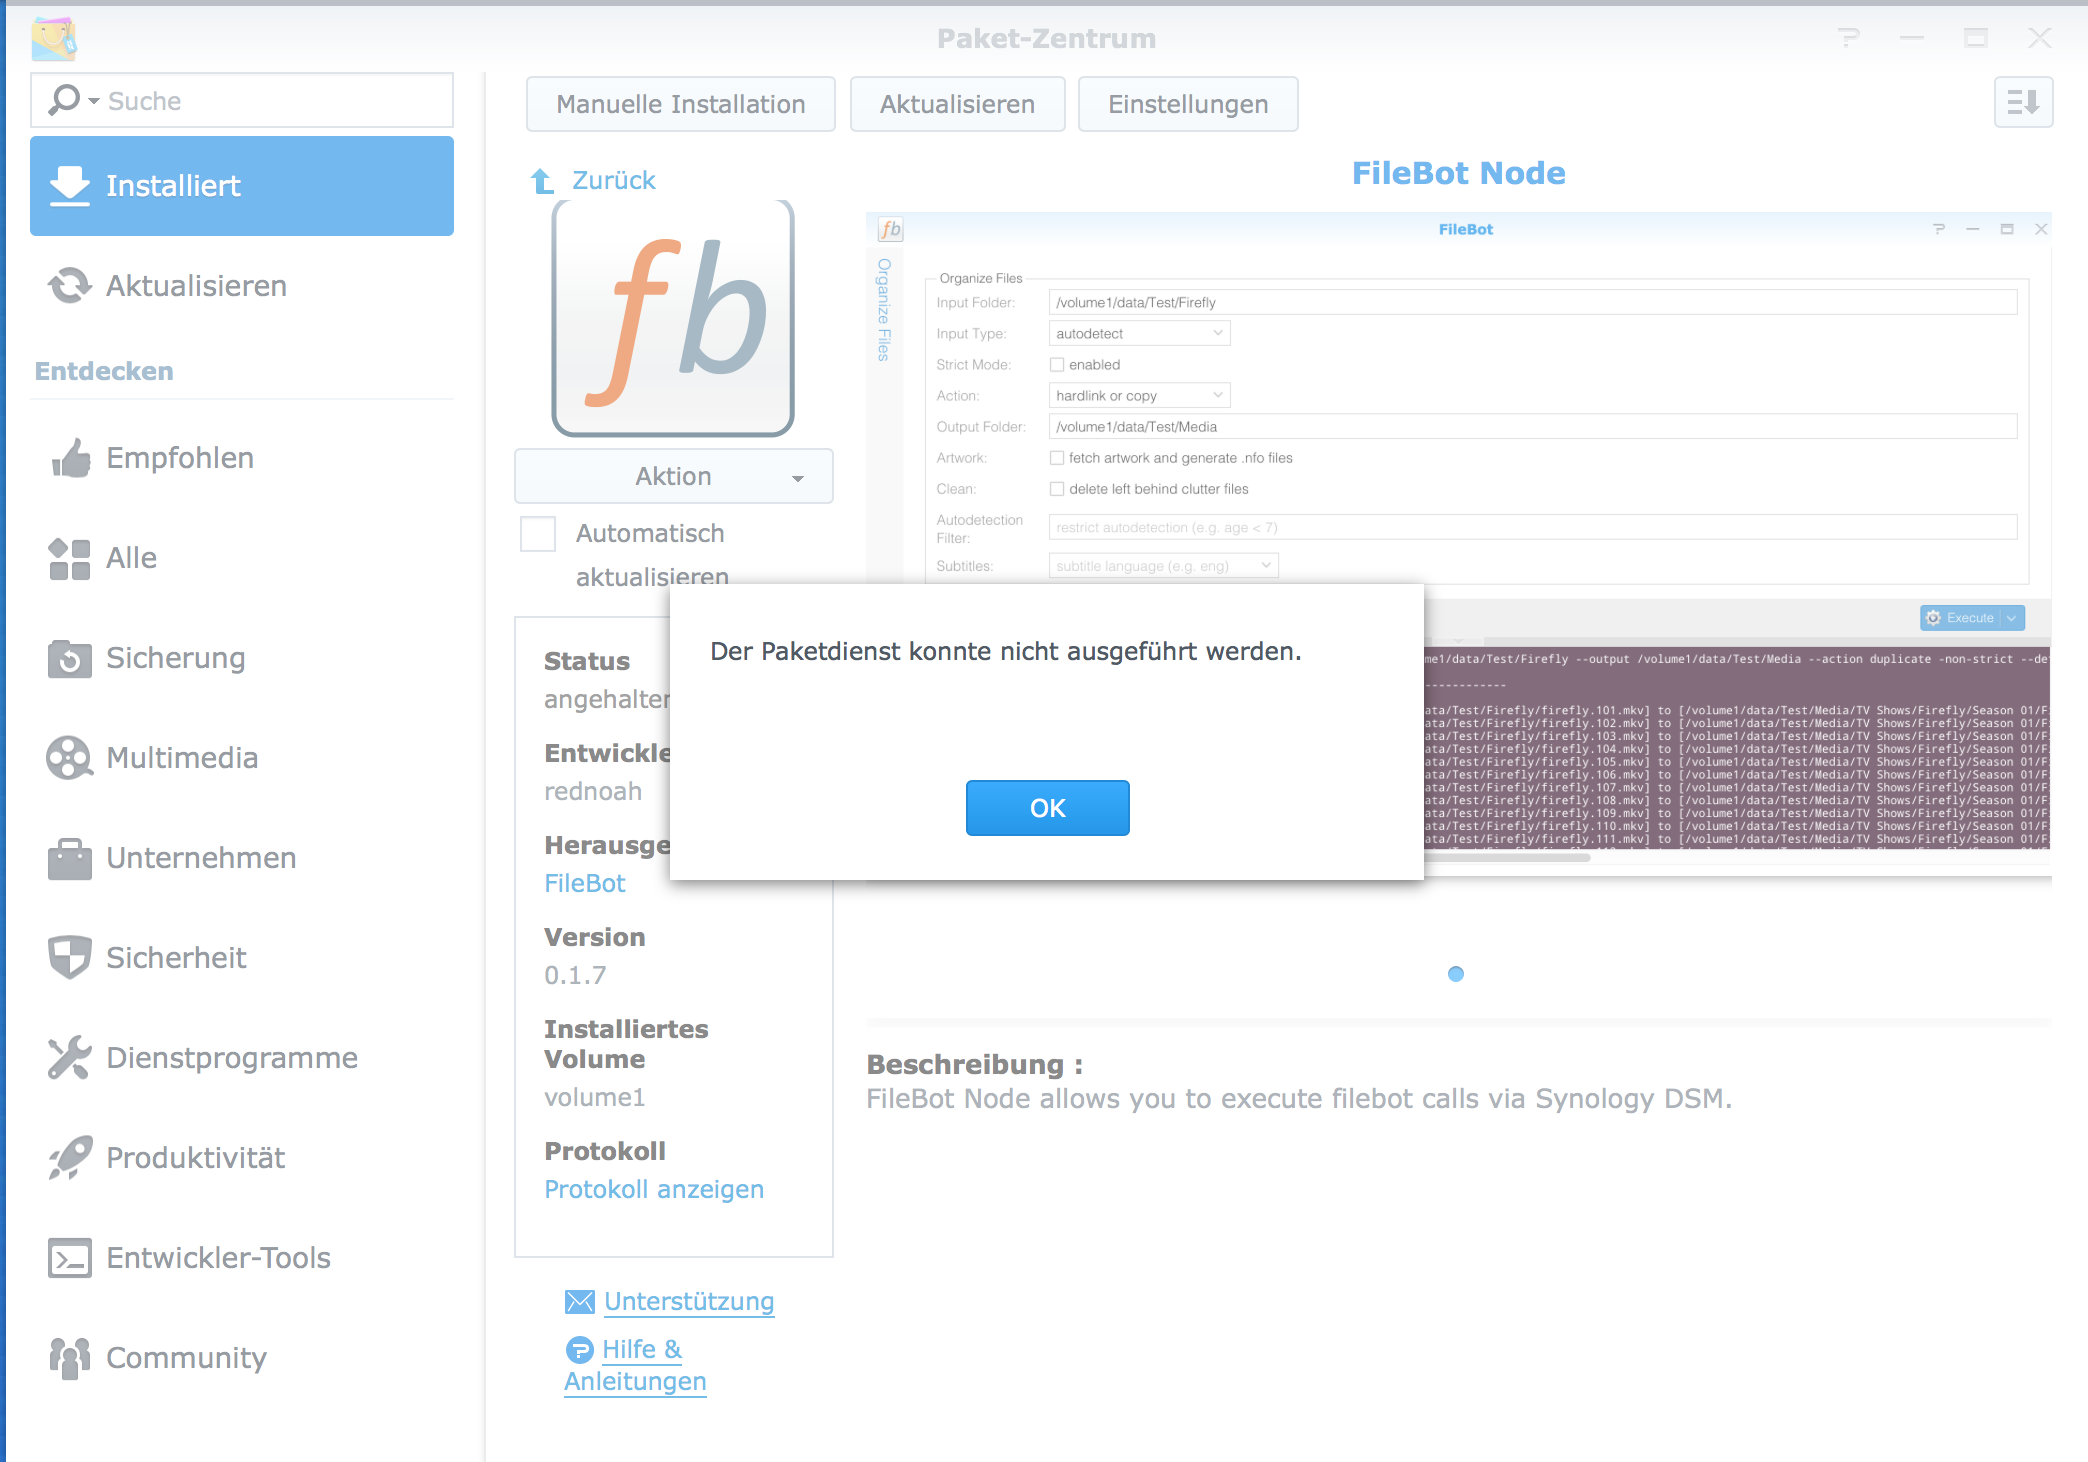Click the Empfohlen thumbs-up icon

(70, 458)
